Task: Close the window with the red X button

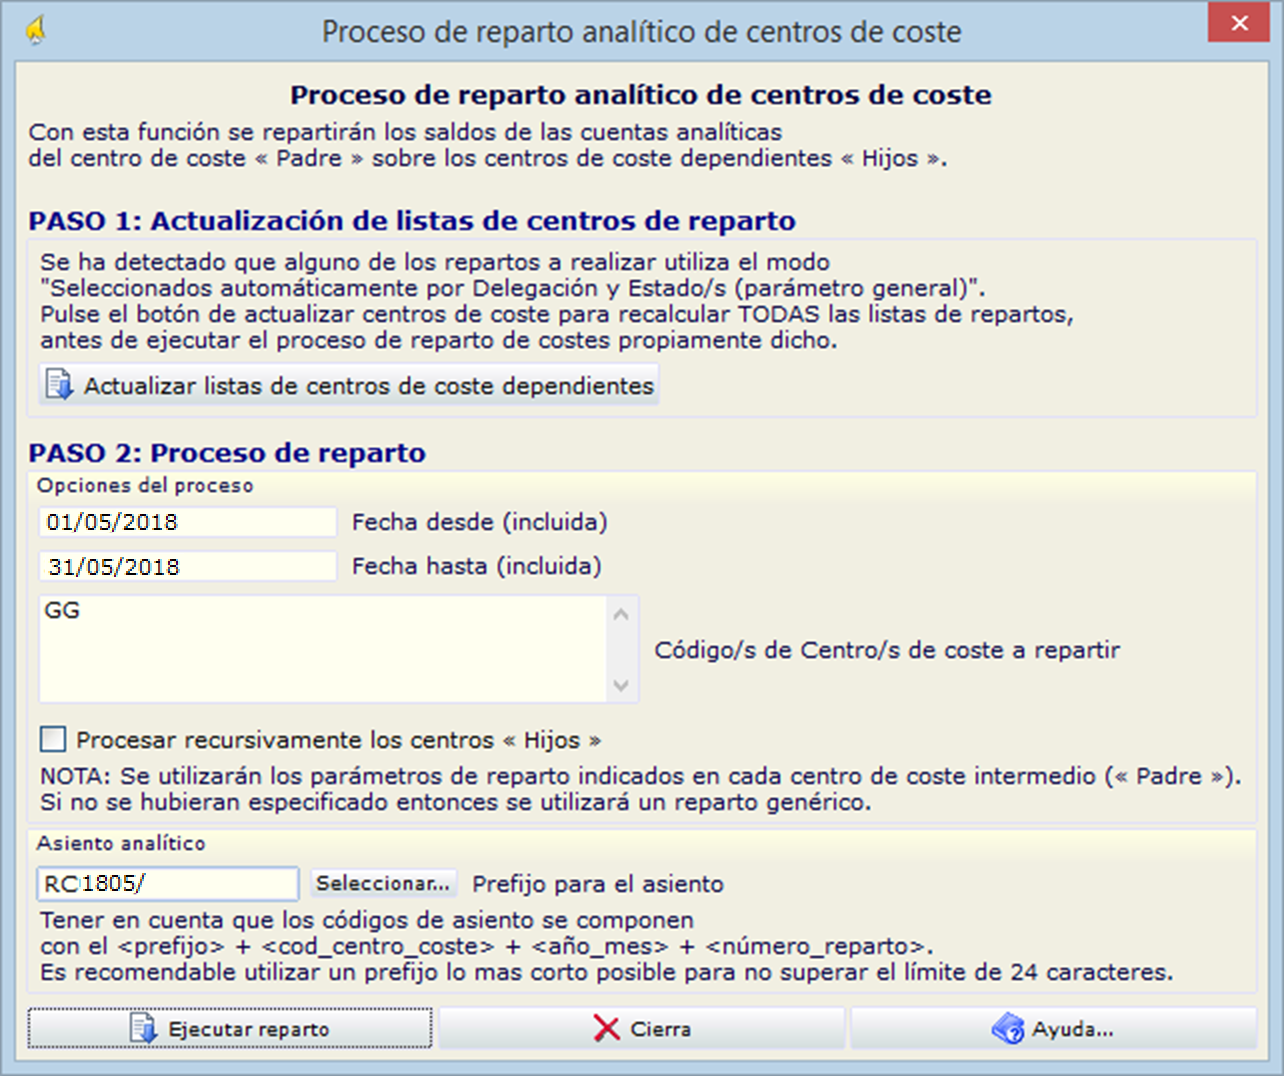Action: [x=1239, y=22]
